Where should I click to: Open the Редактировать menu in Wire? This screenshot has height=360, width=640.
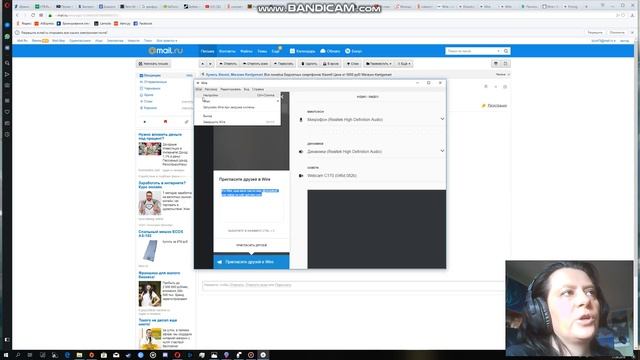(230, 89)
